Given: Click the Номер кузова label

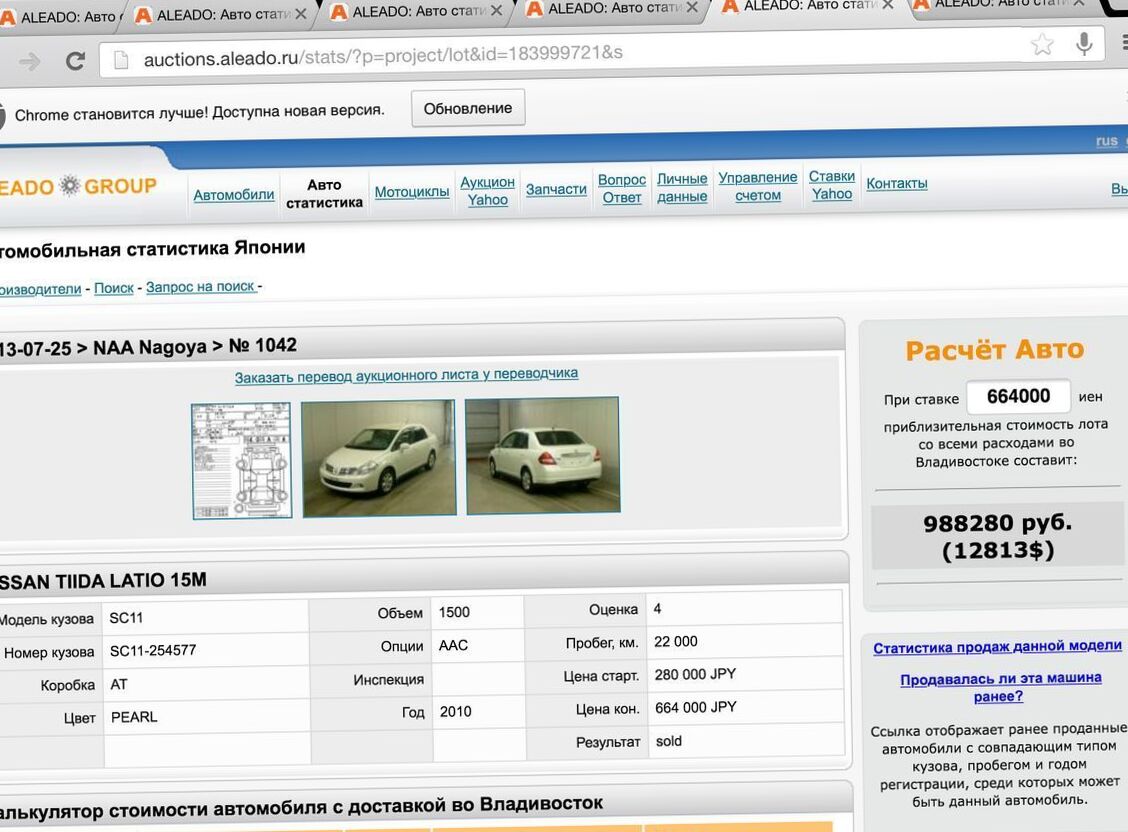Looking at the screenshot, I should coord(49,652).
